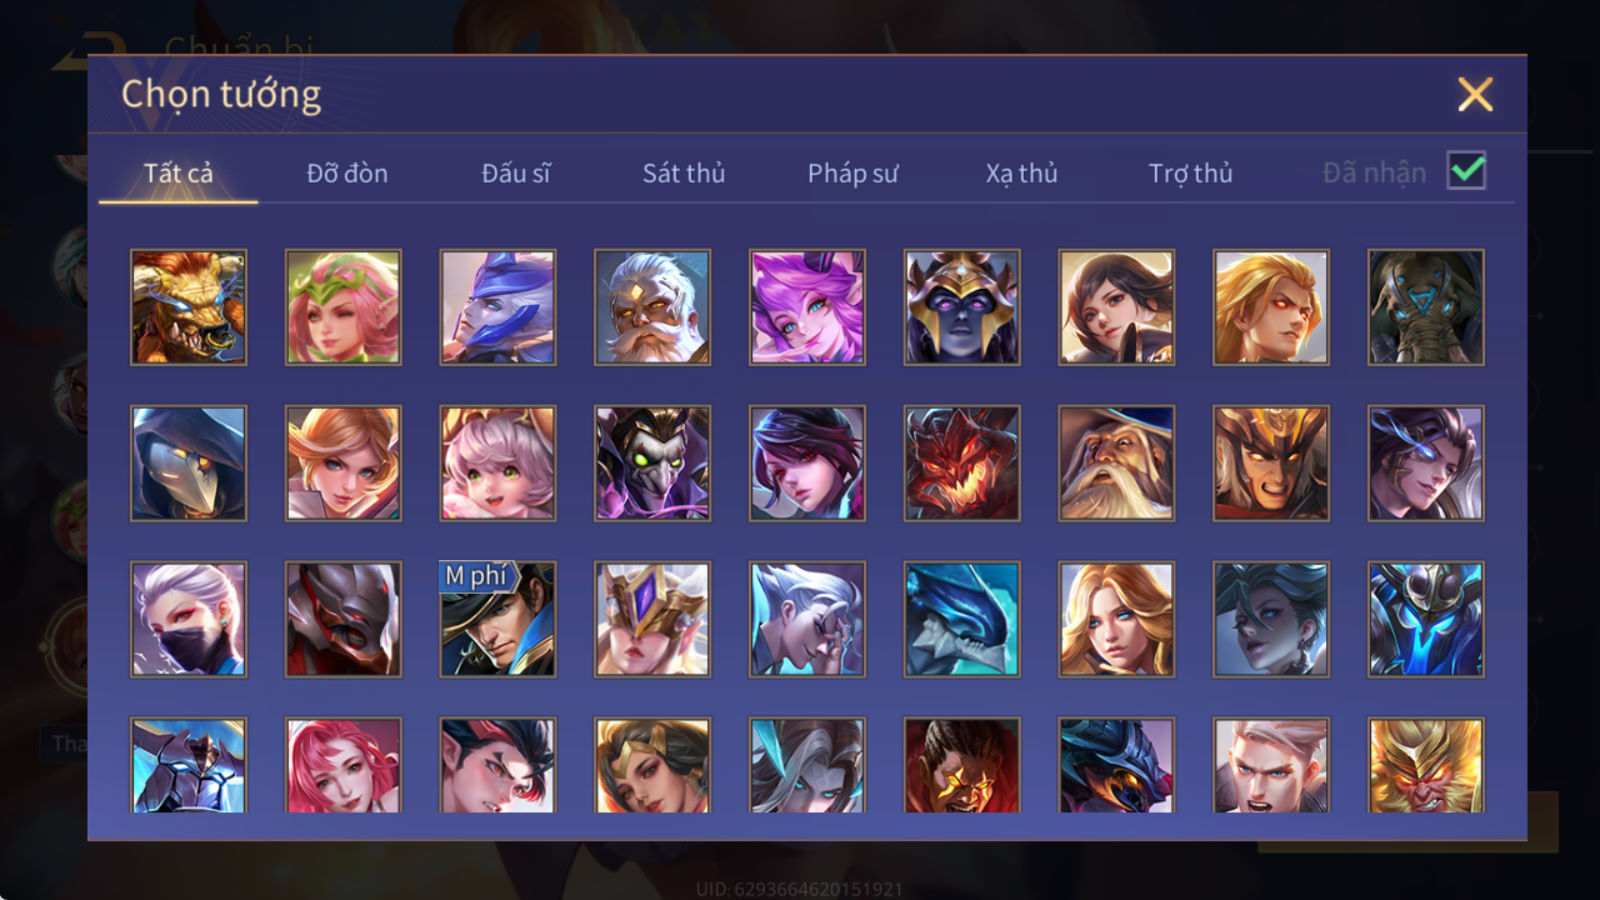Filter heroes by Xạ thủ
Screen dimensions: 1600x900
pyautogui.click(x=1021, y=173)
